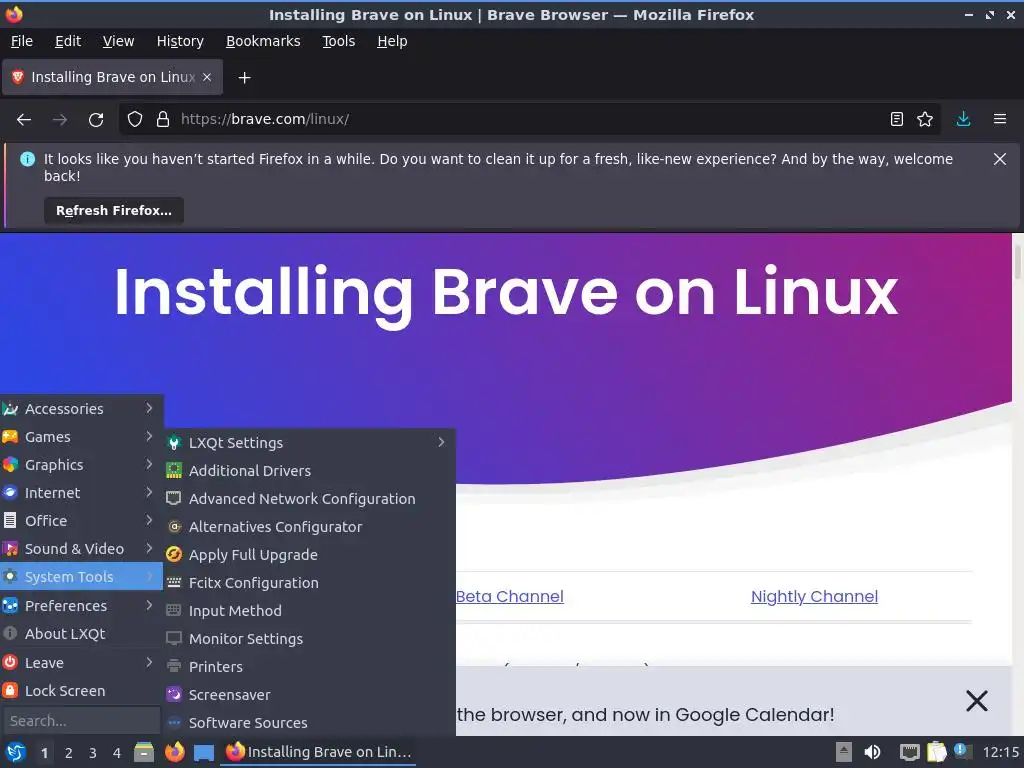
Task: Toggle reader view icon in the address bar
Action: point(897,120)
